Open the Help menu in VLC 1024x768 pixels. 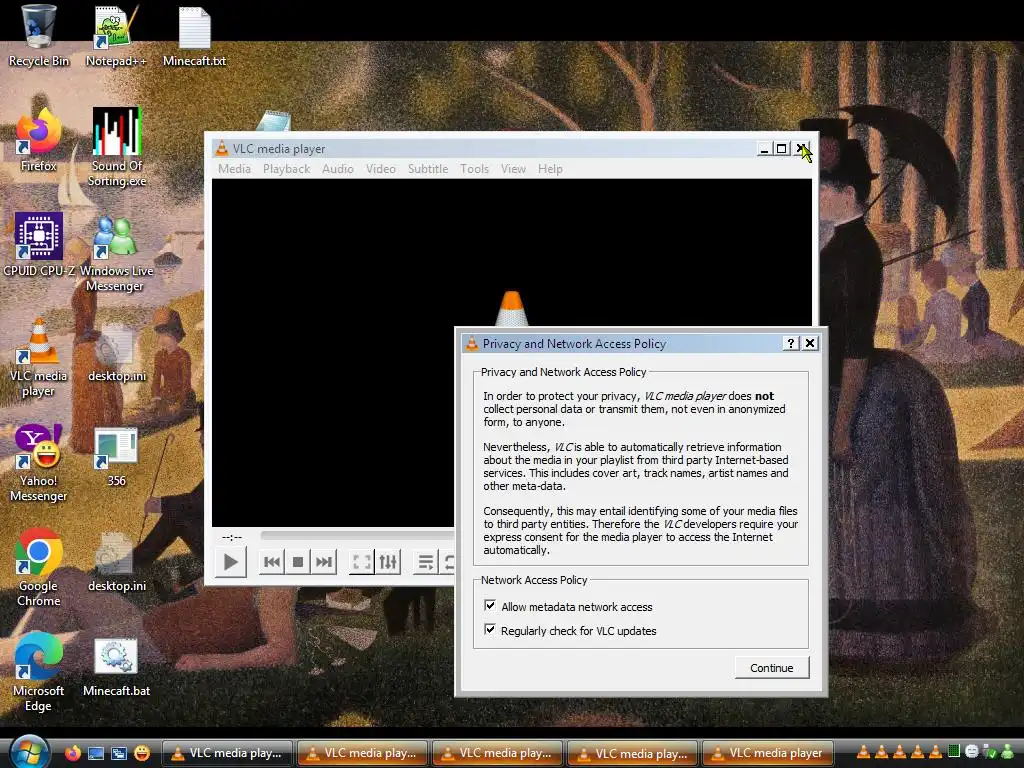[x=550, y=168]
